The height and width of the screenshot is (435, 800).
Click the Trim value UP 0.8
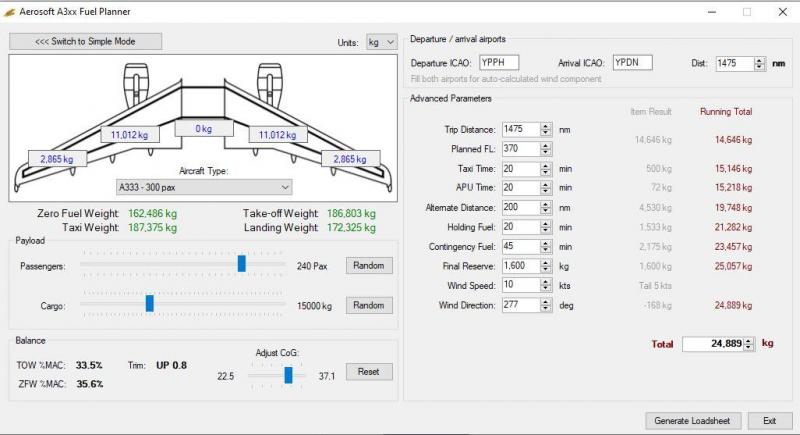point(171,365)
